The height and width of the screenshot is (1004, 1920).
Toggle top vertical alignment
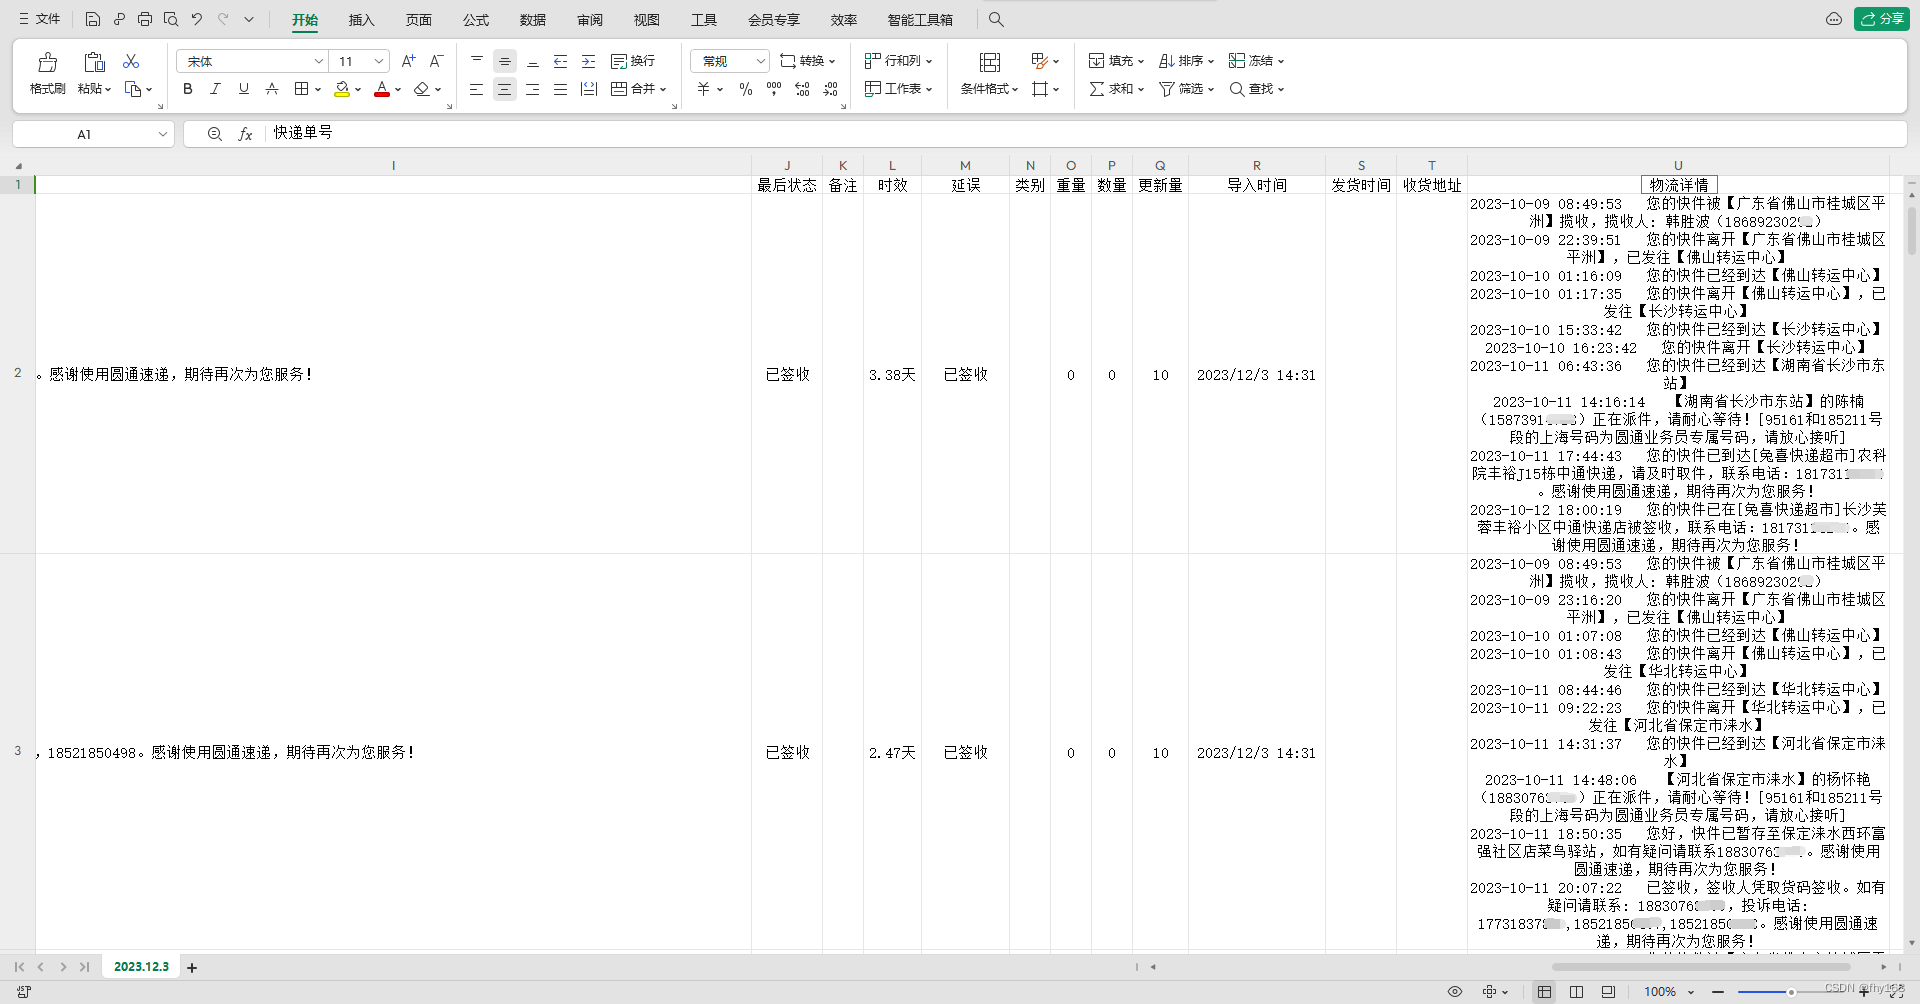[x=477, y=61]
